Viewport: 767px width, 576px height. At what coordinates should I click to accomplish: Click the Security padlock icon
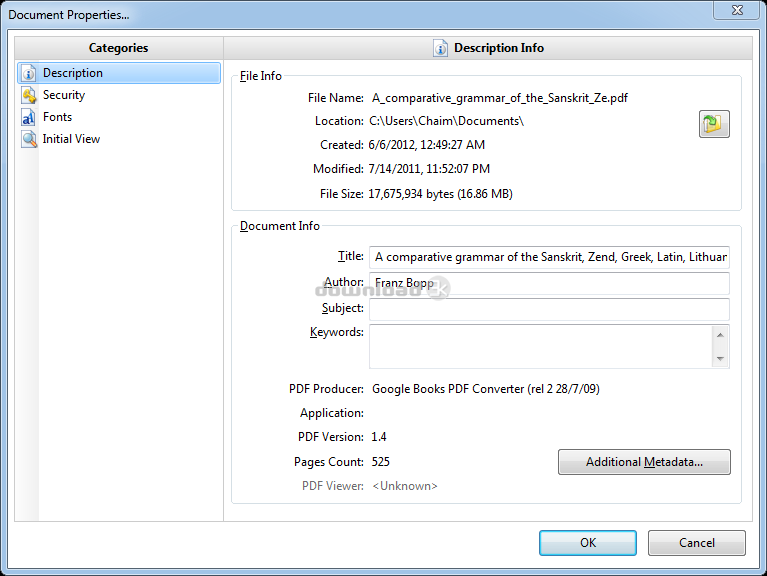tap(28, 95)
